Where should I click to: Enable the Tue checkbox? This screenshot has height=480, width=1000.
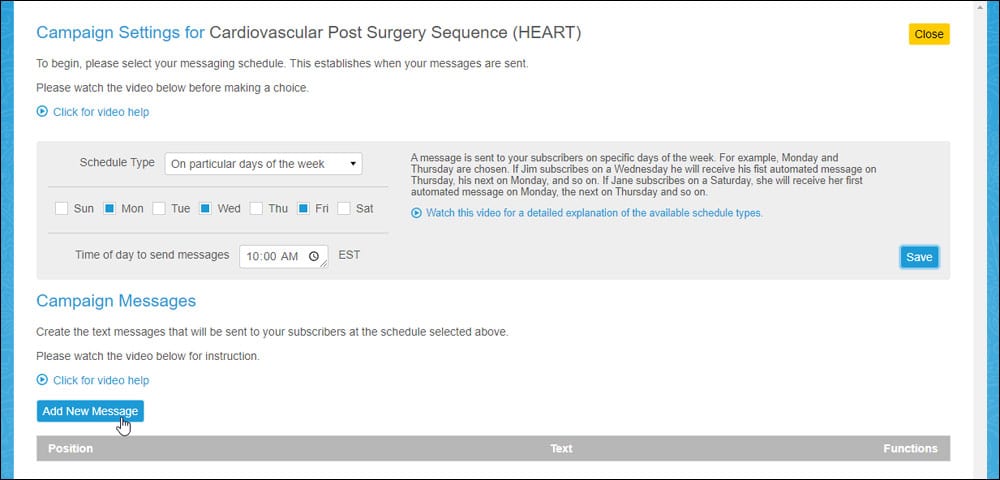[x=159, y=208]
